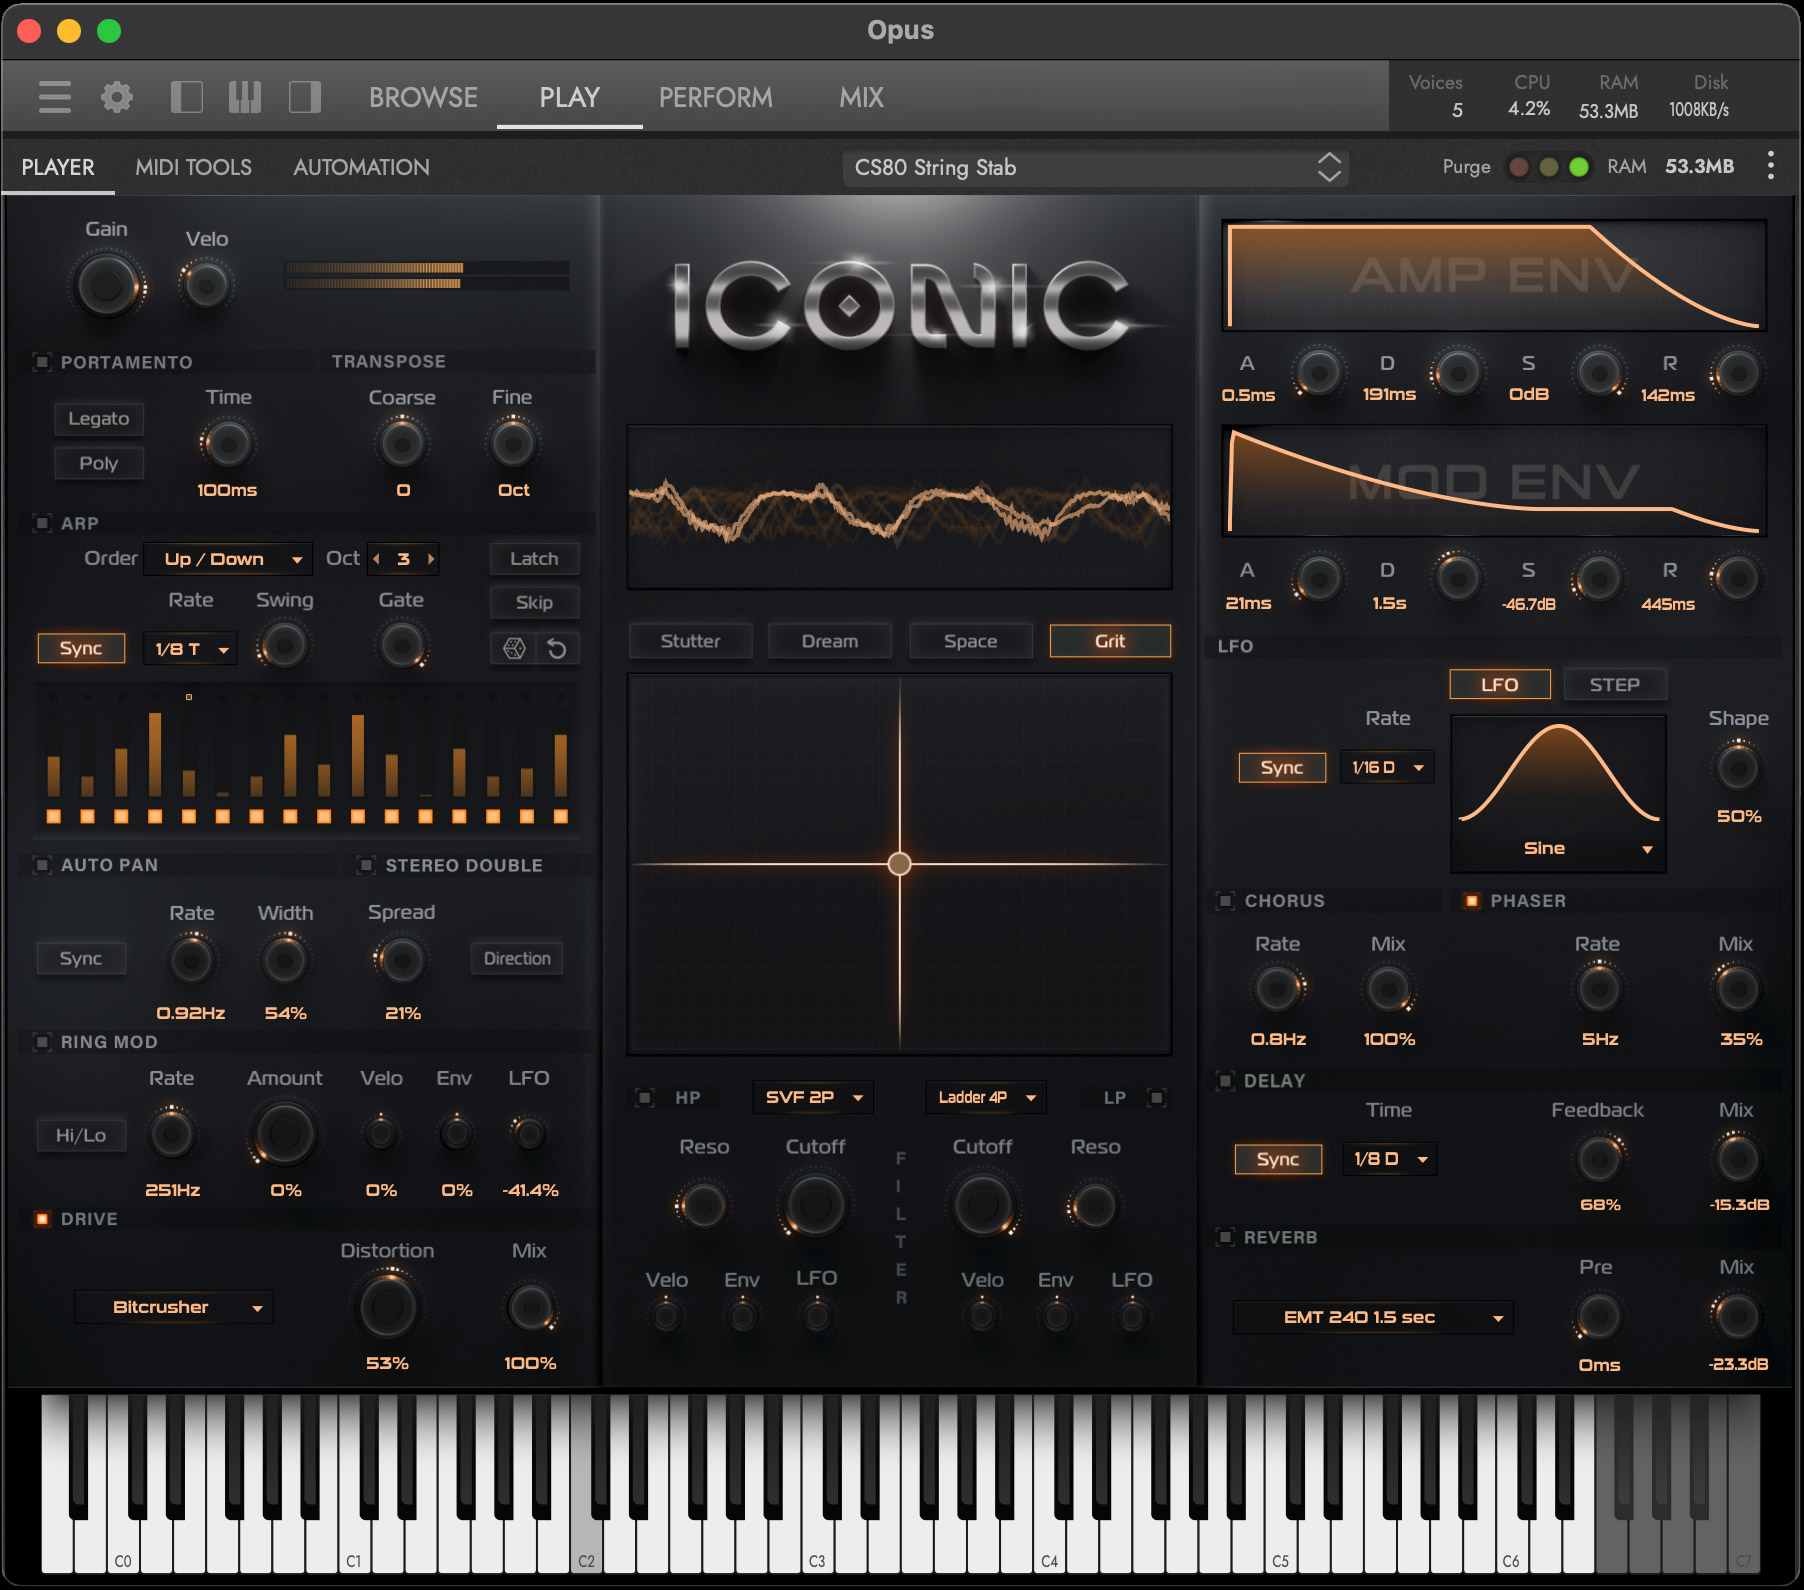Activate the Grit effect button
The height and width of the screenshot is (1590, 1804).
1109,641
